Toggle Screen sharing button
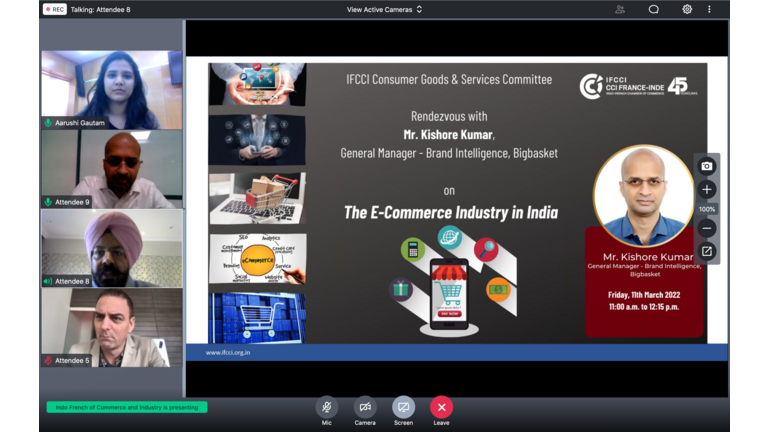Screen dimensions: 768x432 pos(403,407)
